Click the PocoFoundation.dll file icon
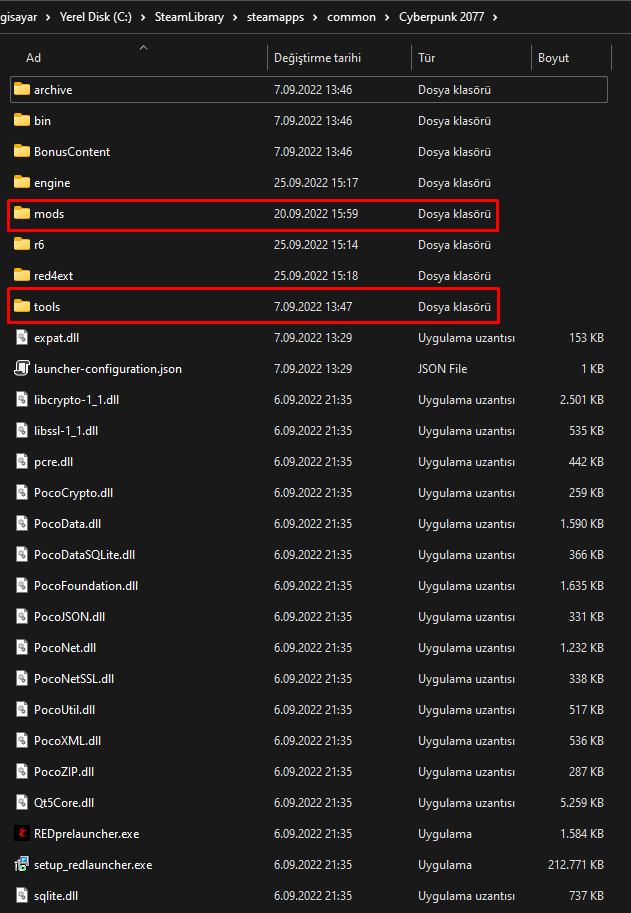This screenshot has height=913, width=631. point(22,585)
